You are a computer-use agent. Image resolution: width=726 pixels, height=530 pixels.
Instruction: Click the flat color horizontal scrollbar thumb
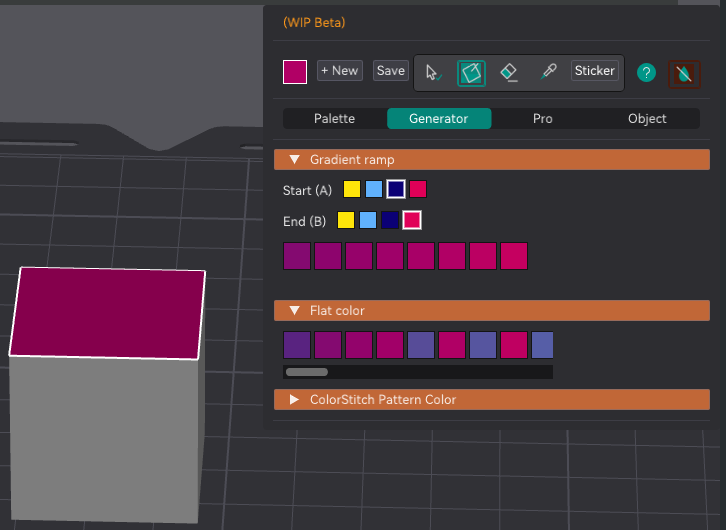[307, 372]
